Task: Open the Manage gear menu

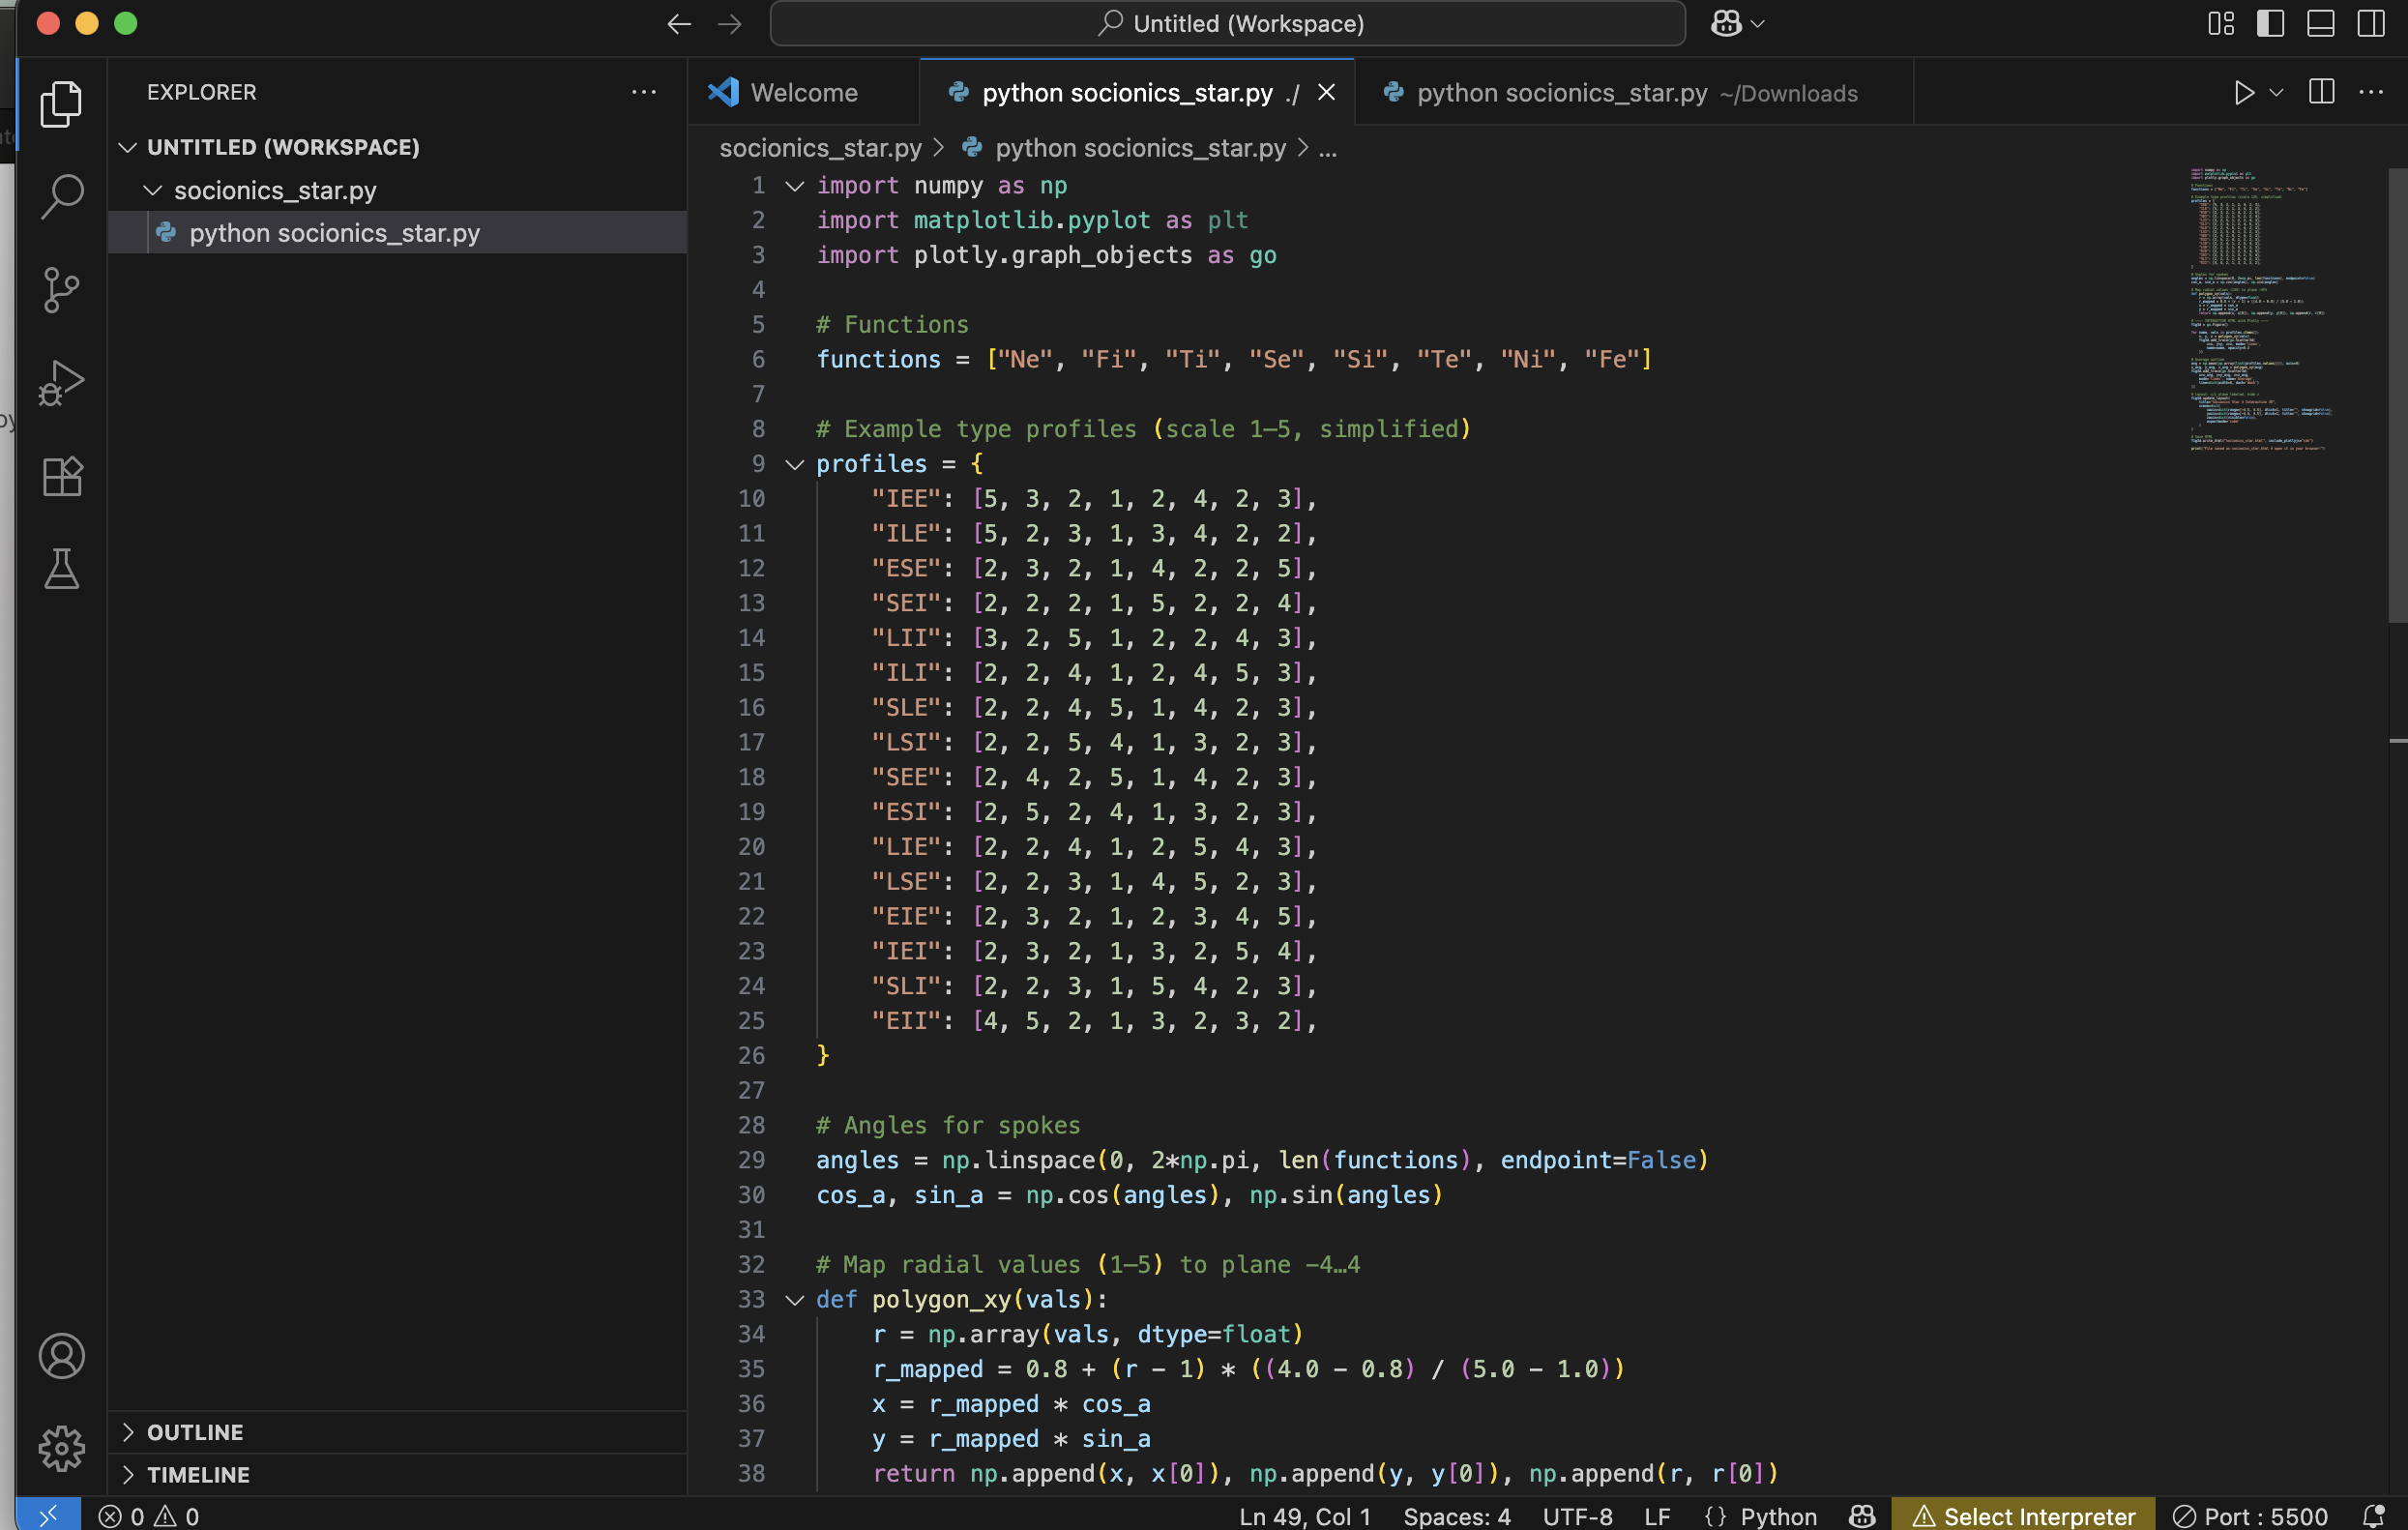Action: coord(62,1448)
